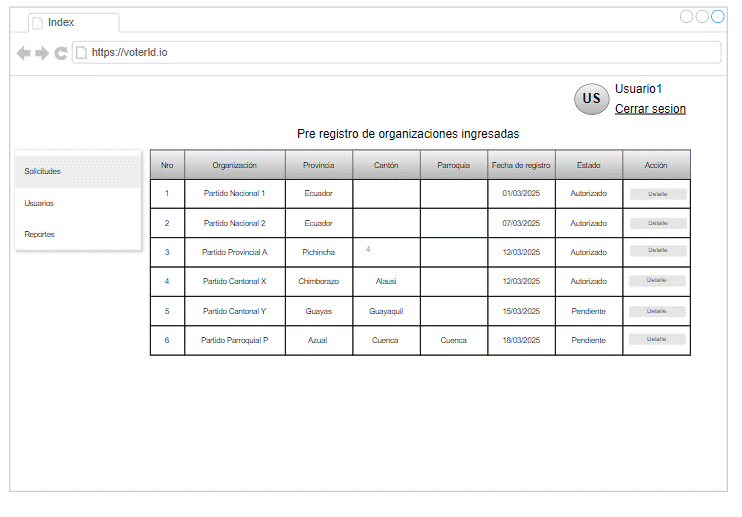Click the Pre registro de organizaciones ingresadas heading

tap(408, 134)
